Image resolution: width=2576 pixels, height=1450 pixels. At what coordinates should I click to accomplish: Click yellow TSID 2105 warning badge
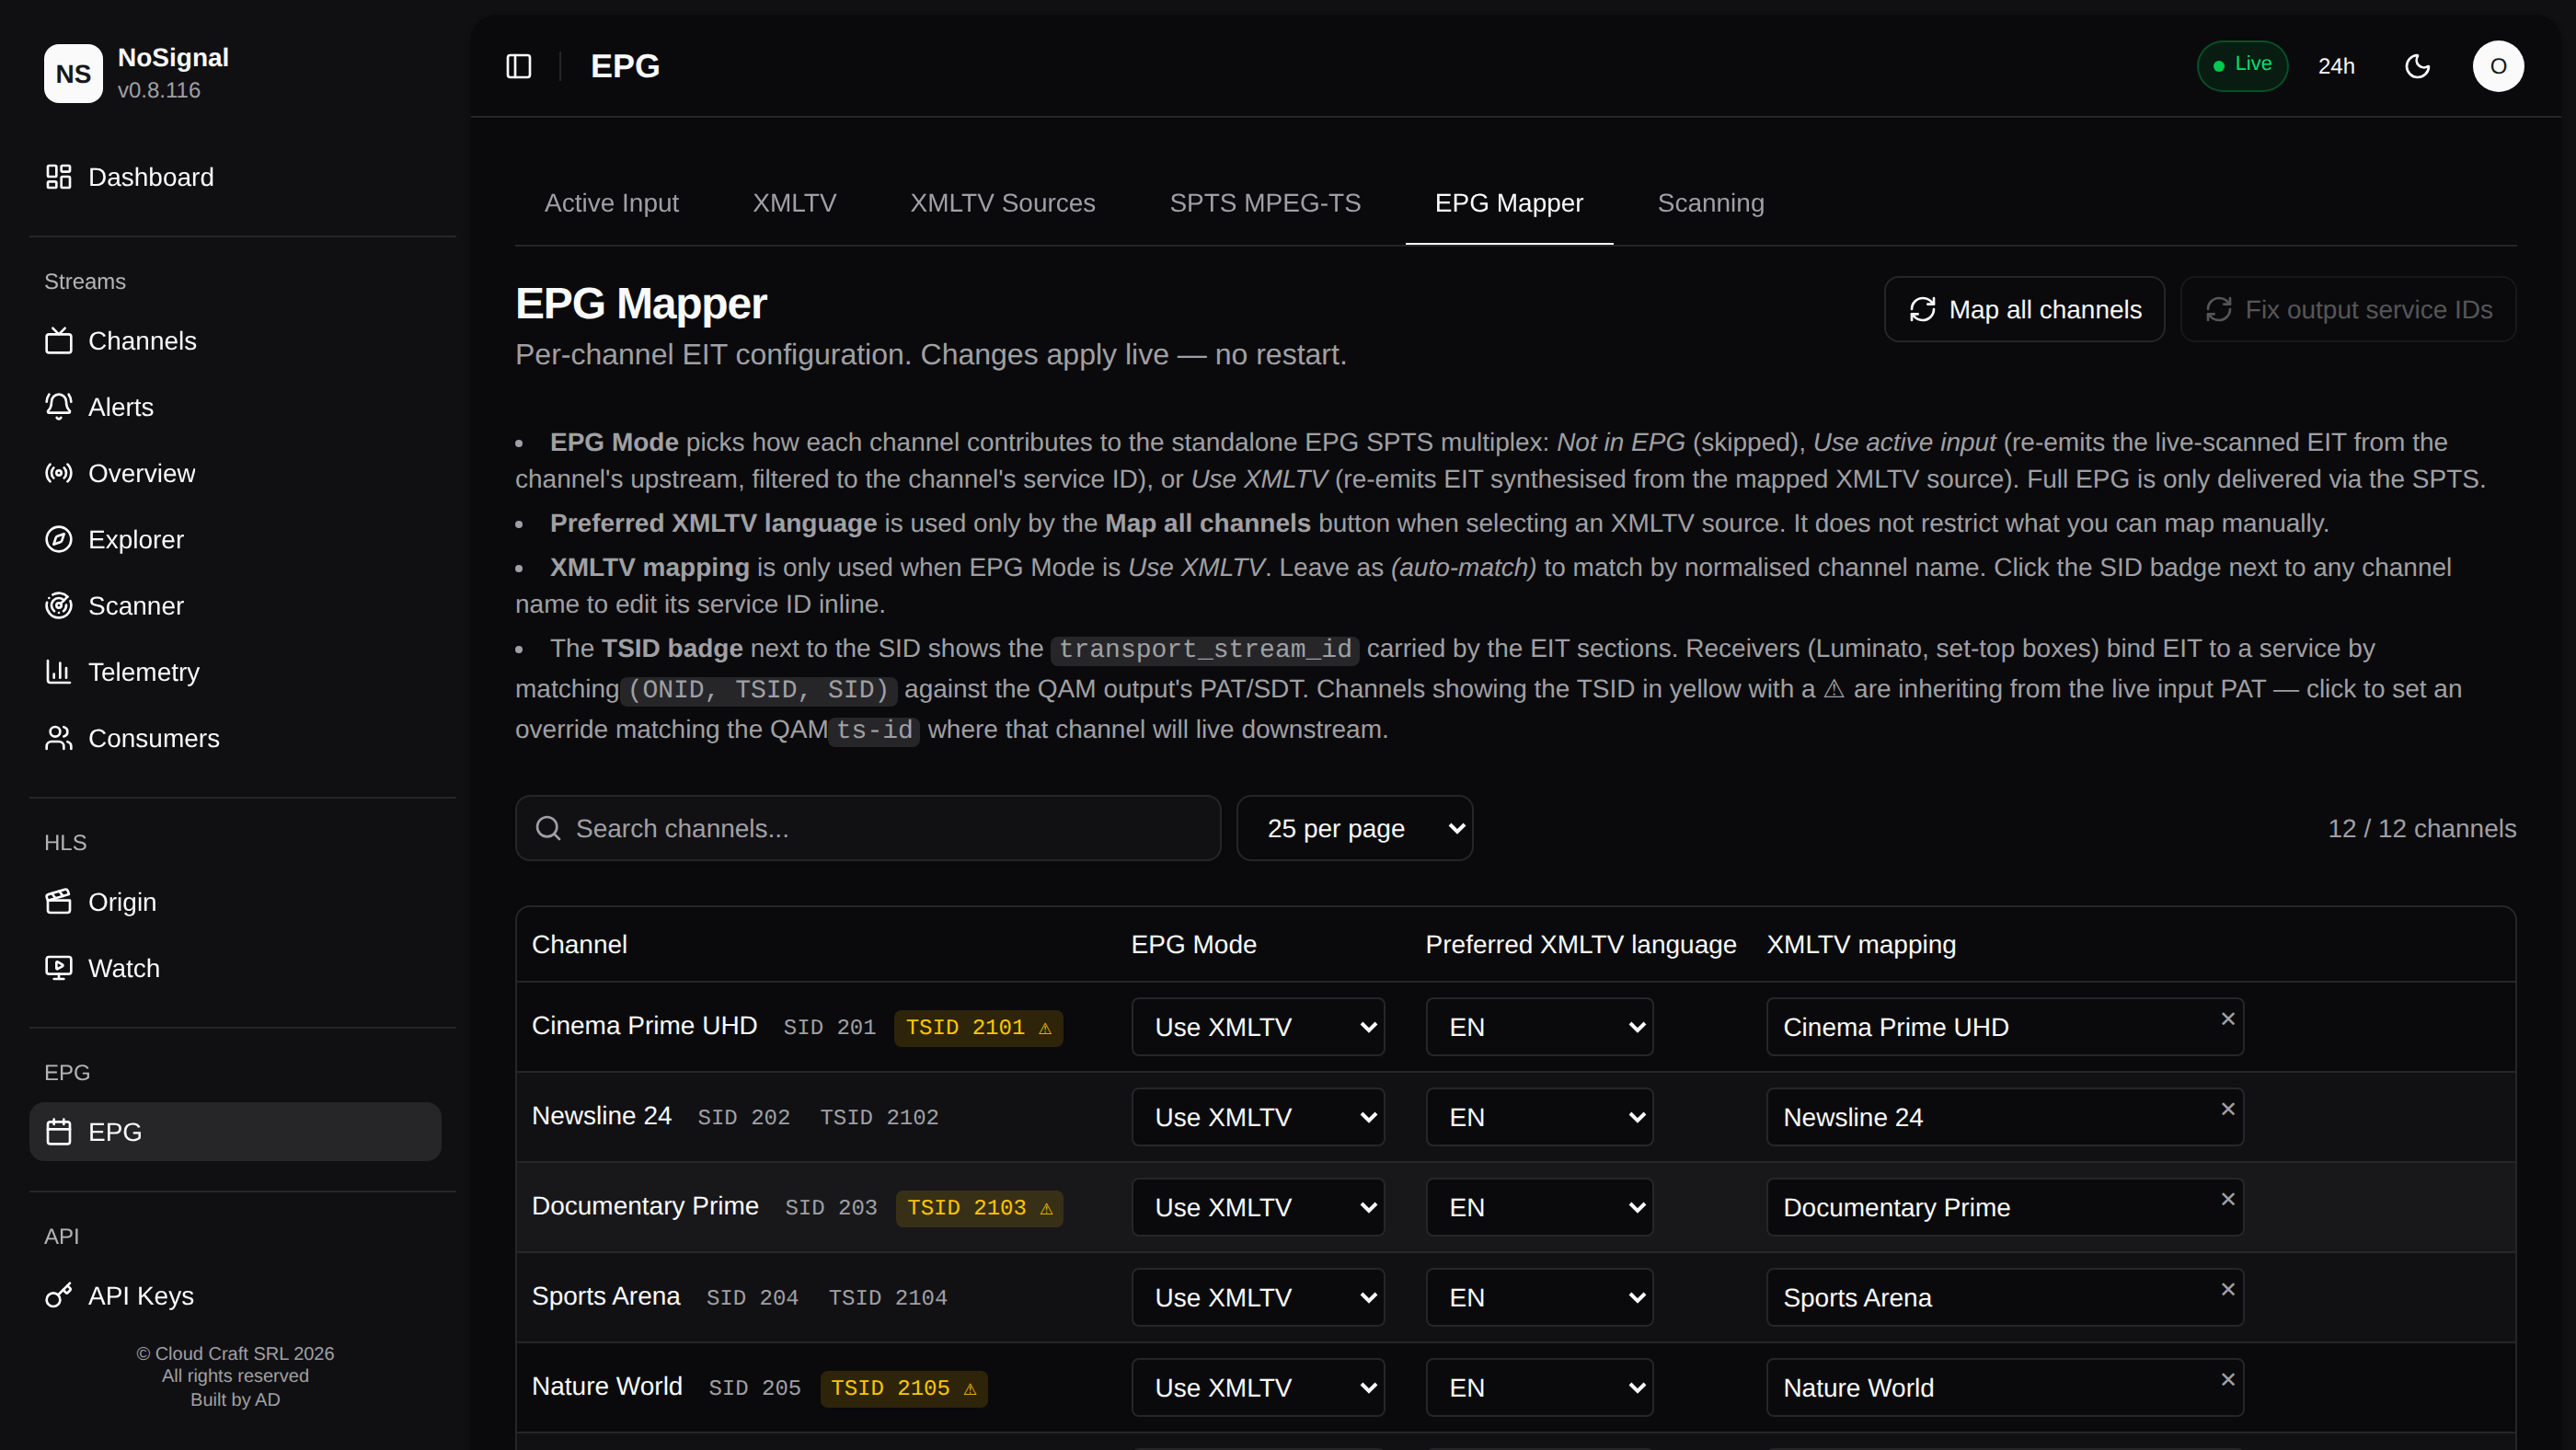coord(904,1389)
